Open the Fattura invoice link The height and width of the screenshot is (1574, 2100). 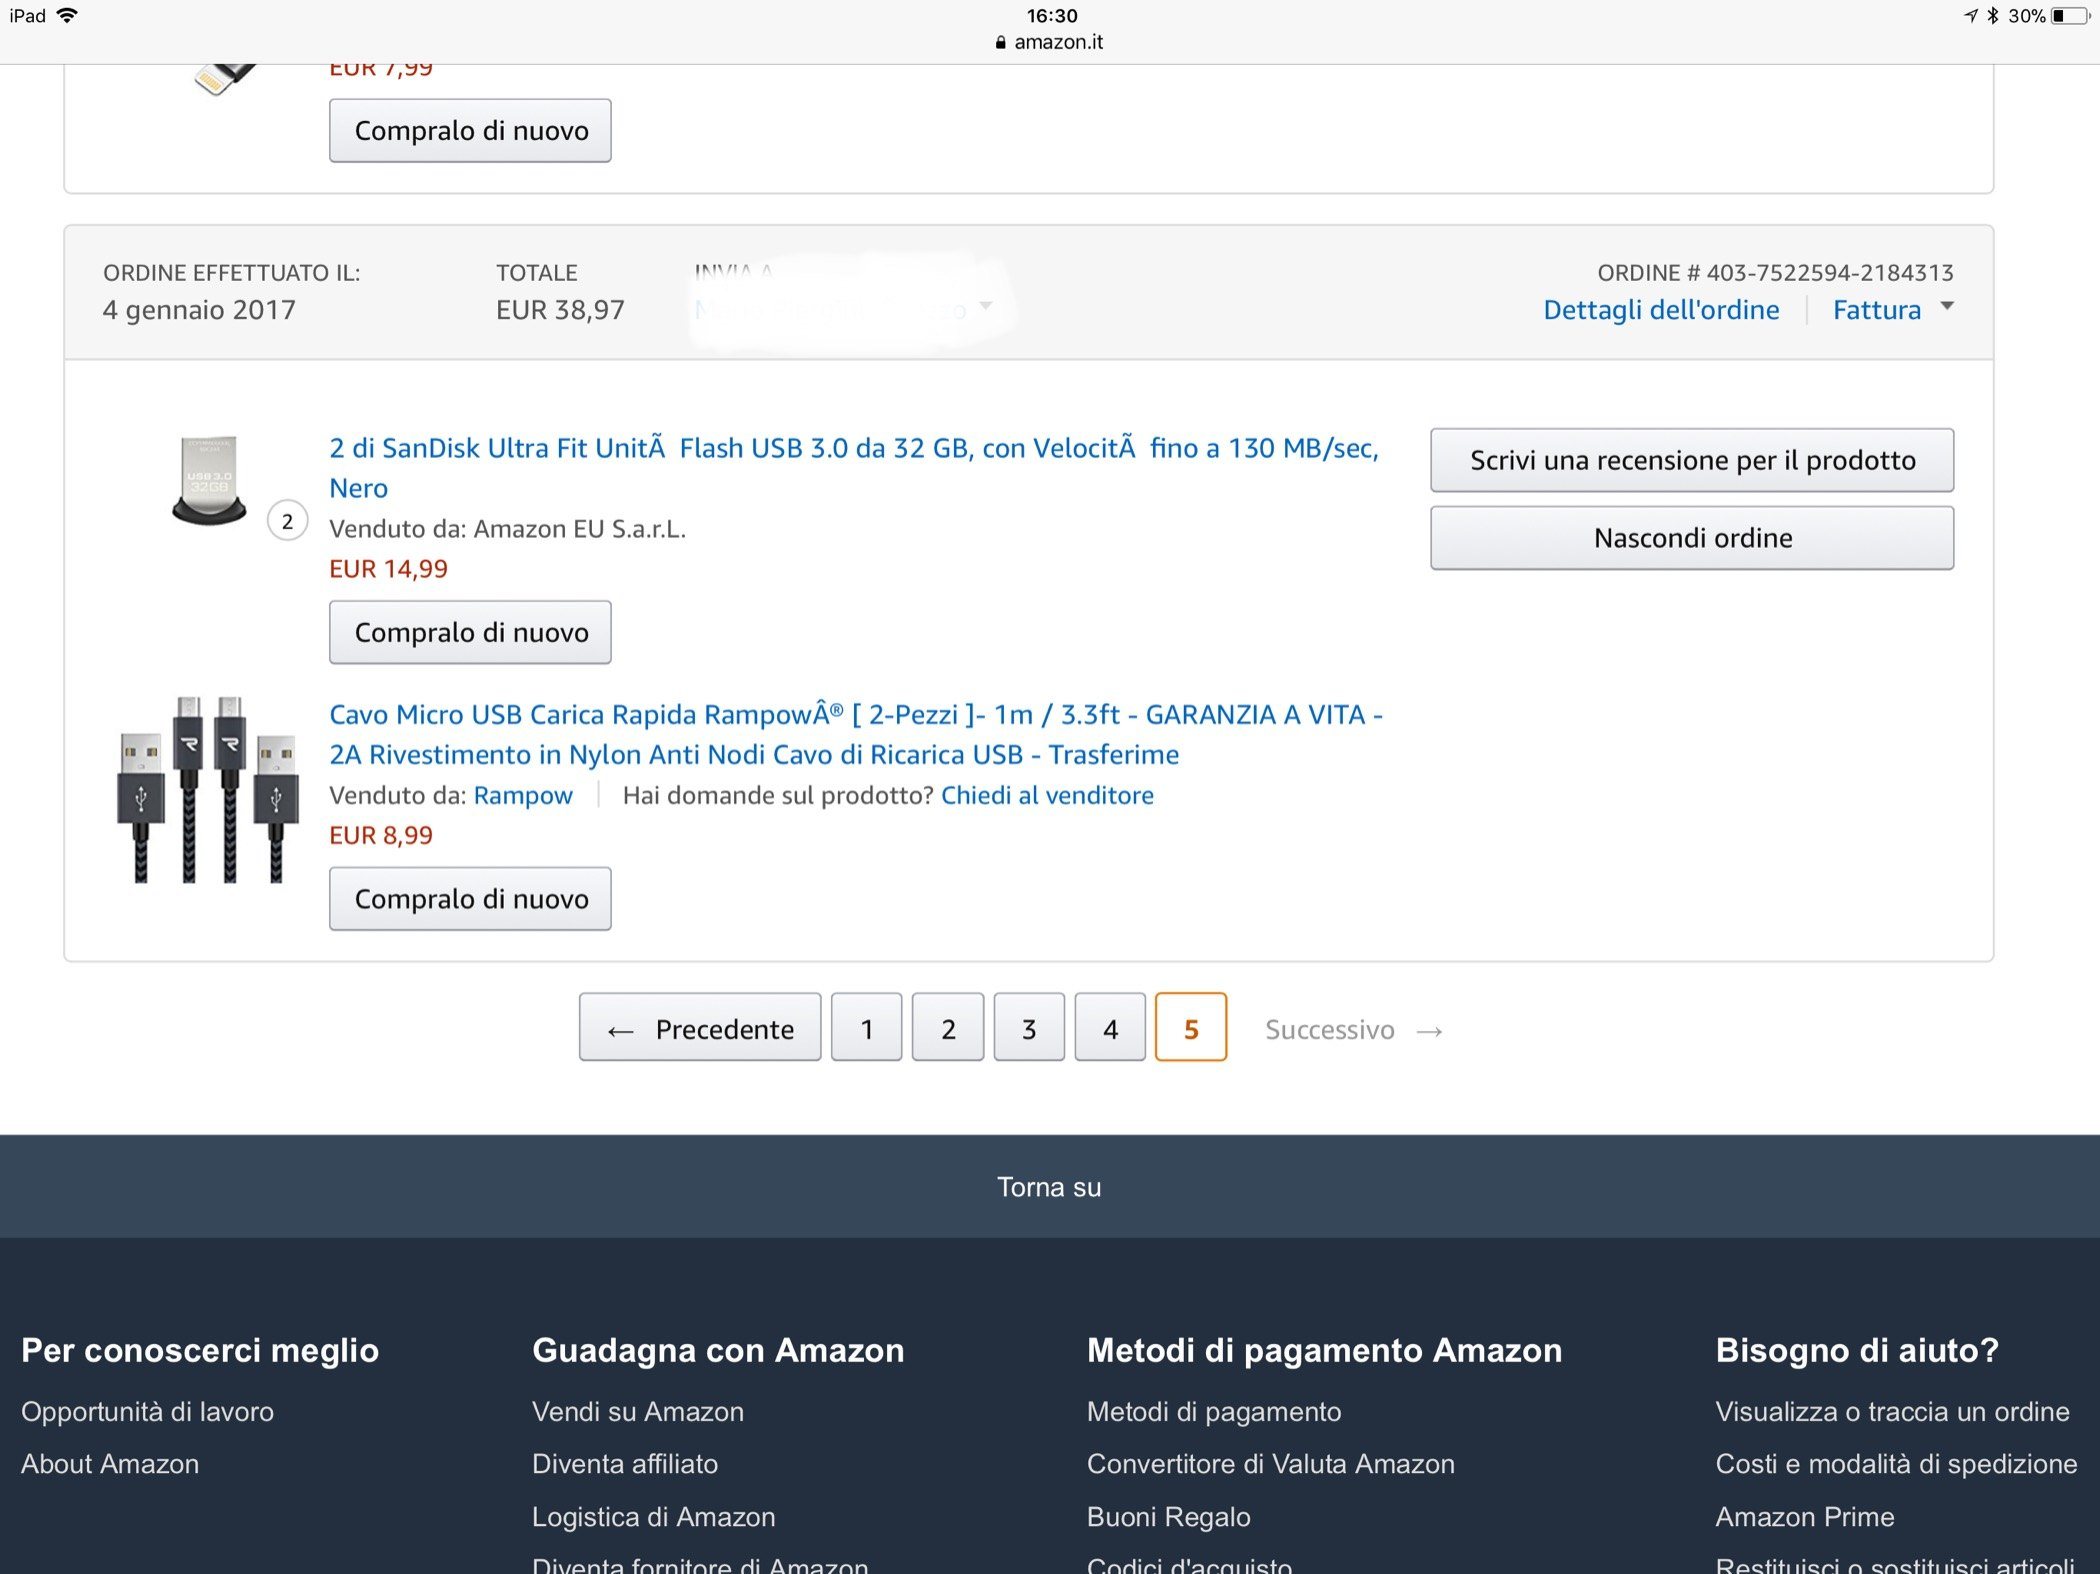point(1876,310)
